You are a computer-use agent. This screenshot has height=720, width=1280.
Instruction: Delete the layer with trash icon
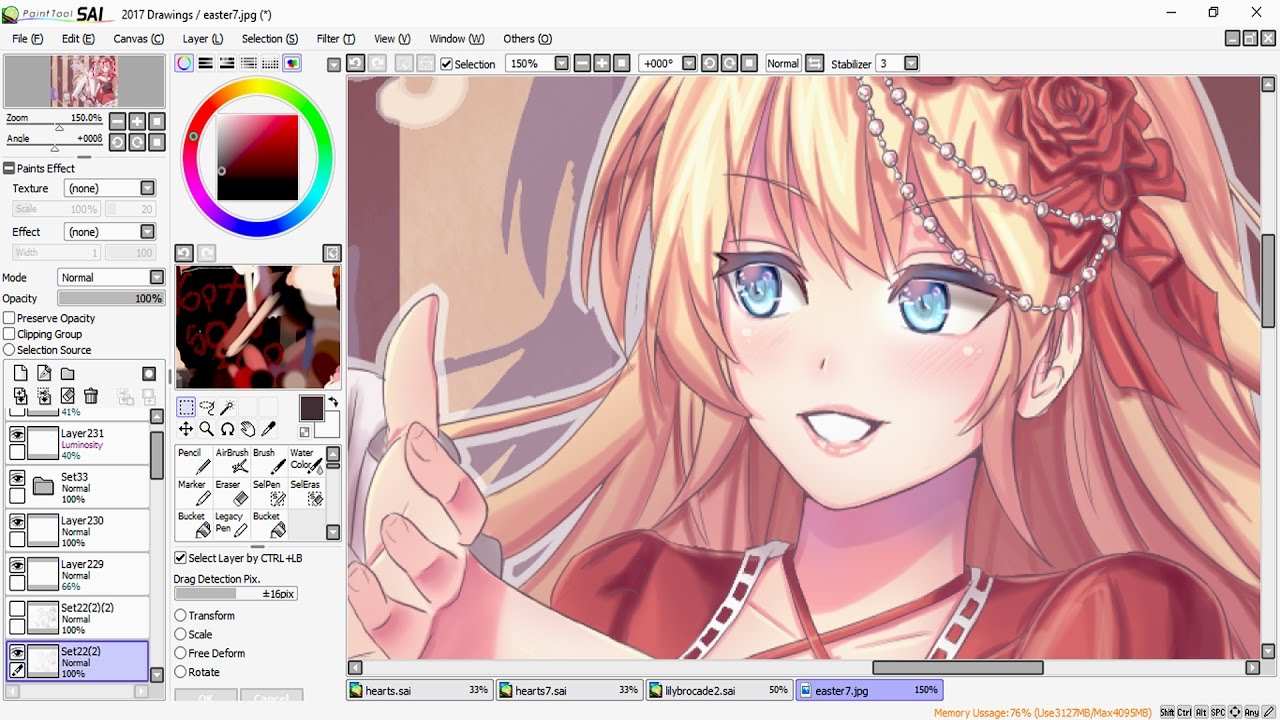point(91,396)
